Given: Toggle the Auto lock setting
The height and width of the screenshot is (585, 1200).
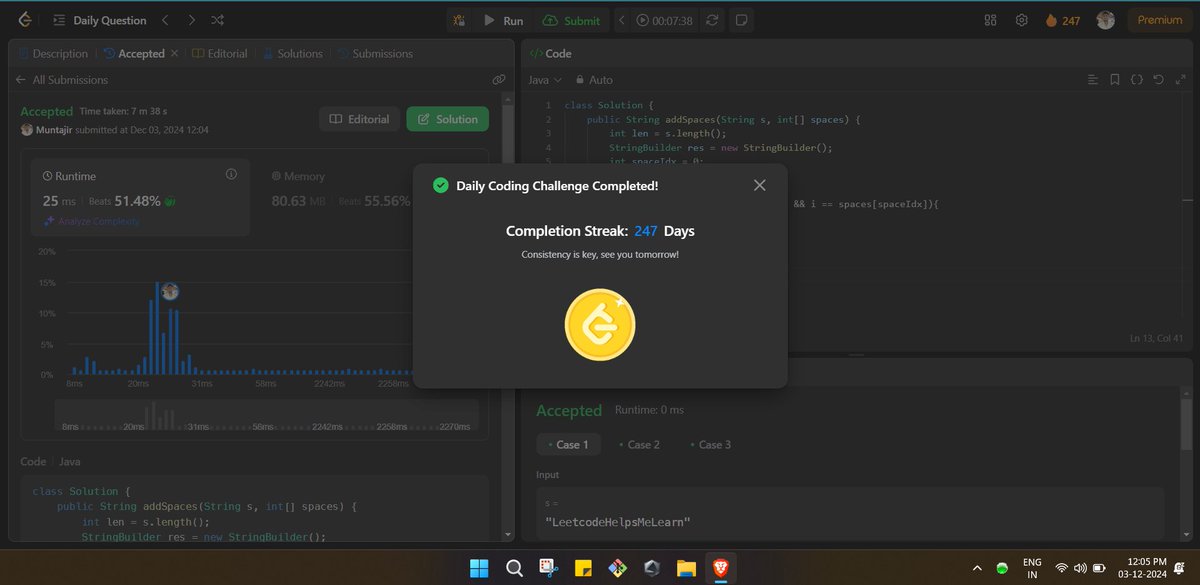Looking at the screenshot, I should [x=594, y=80].
